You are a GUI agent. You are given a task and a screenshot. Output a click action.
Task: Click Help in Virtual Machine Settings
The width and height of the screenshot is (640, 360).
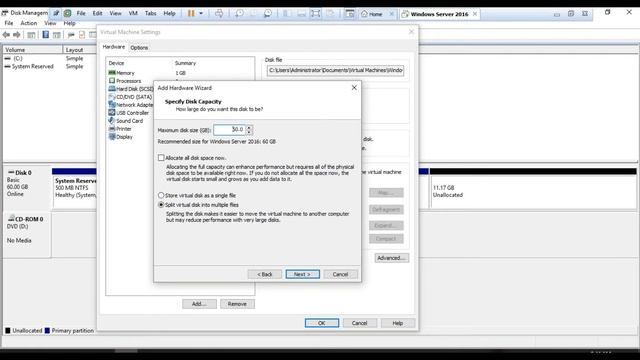click(x=398, y=323)
